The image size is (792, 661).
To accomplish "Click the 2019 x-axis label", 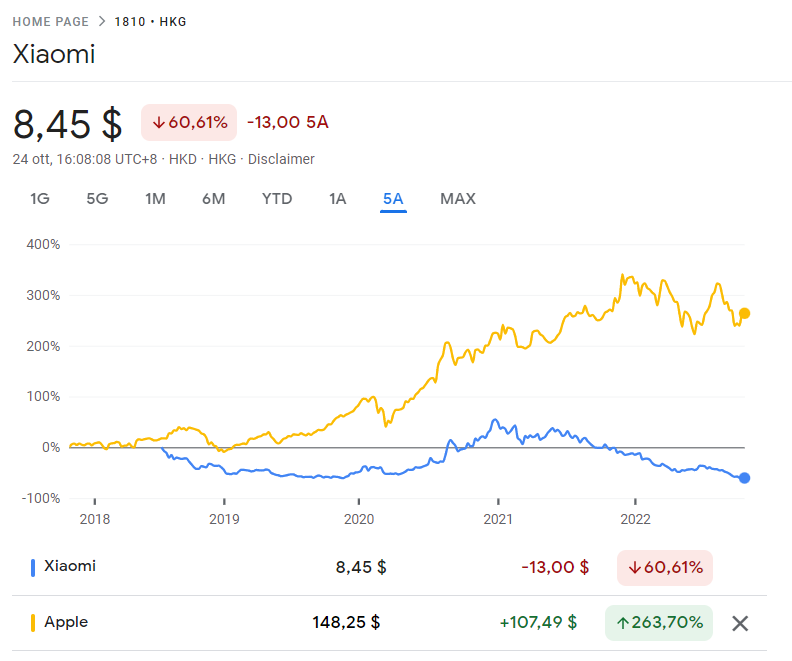I will coord(224,519).
